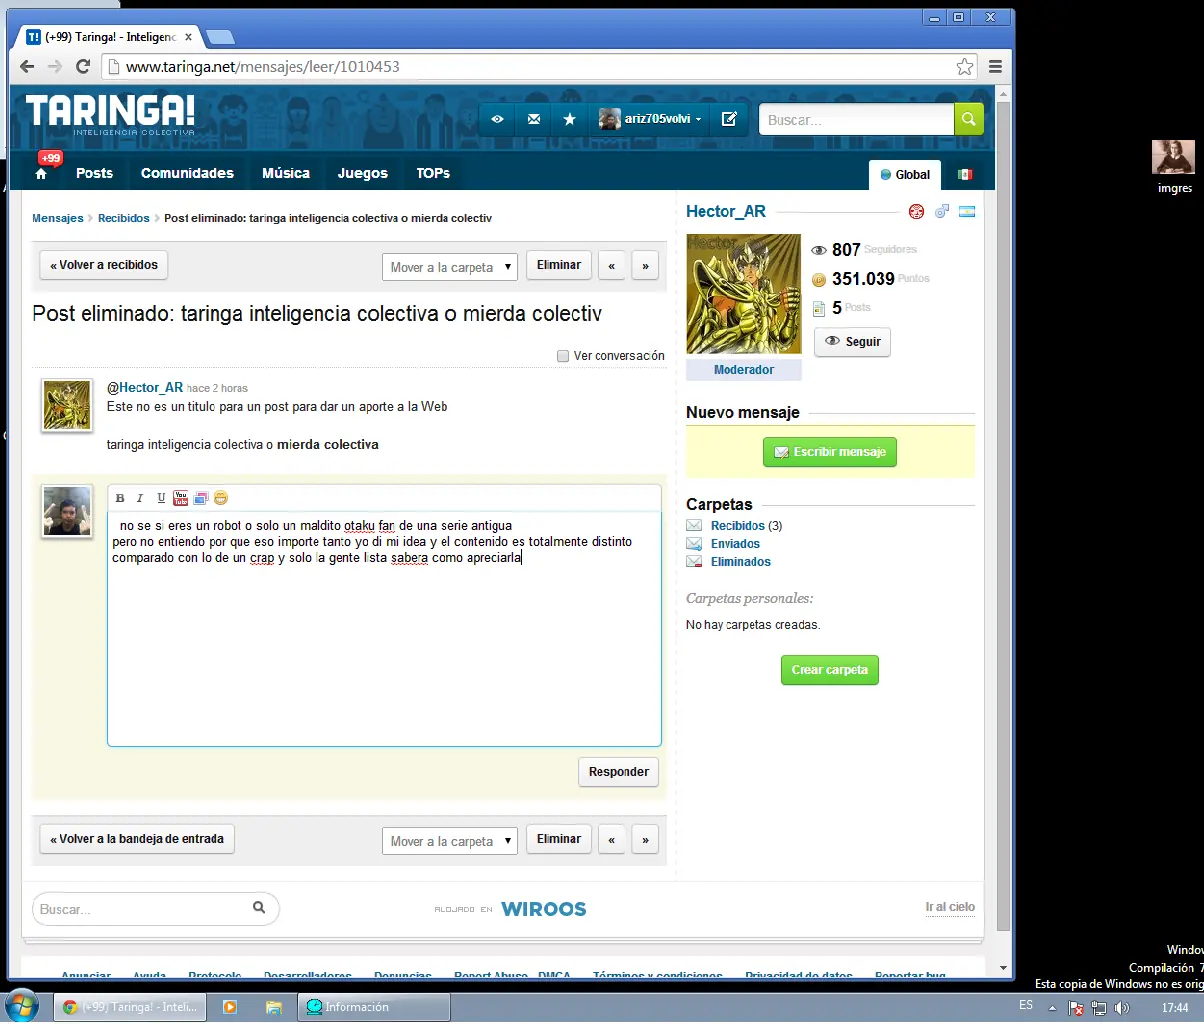Go to Taringa home icon with +99 badge
1204x1024 pixels.
[41, 173]
